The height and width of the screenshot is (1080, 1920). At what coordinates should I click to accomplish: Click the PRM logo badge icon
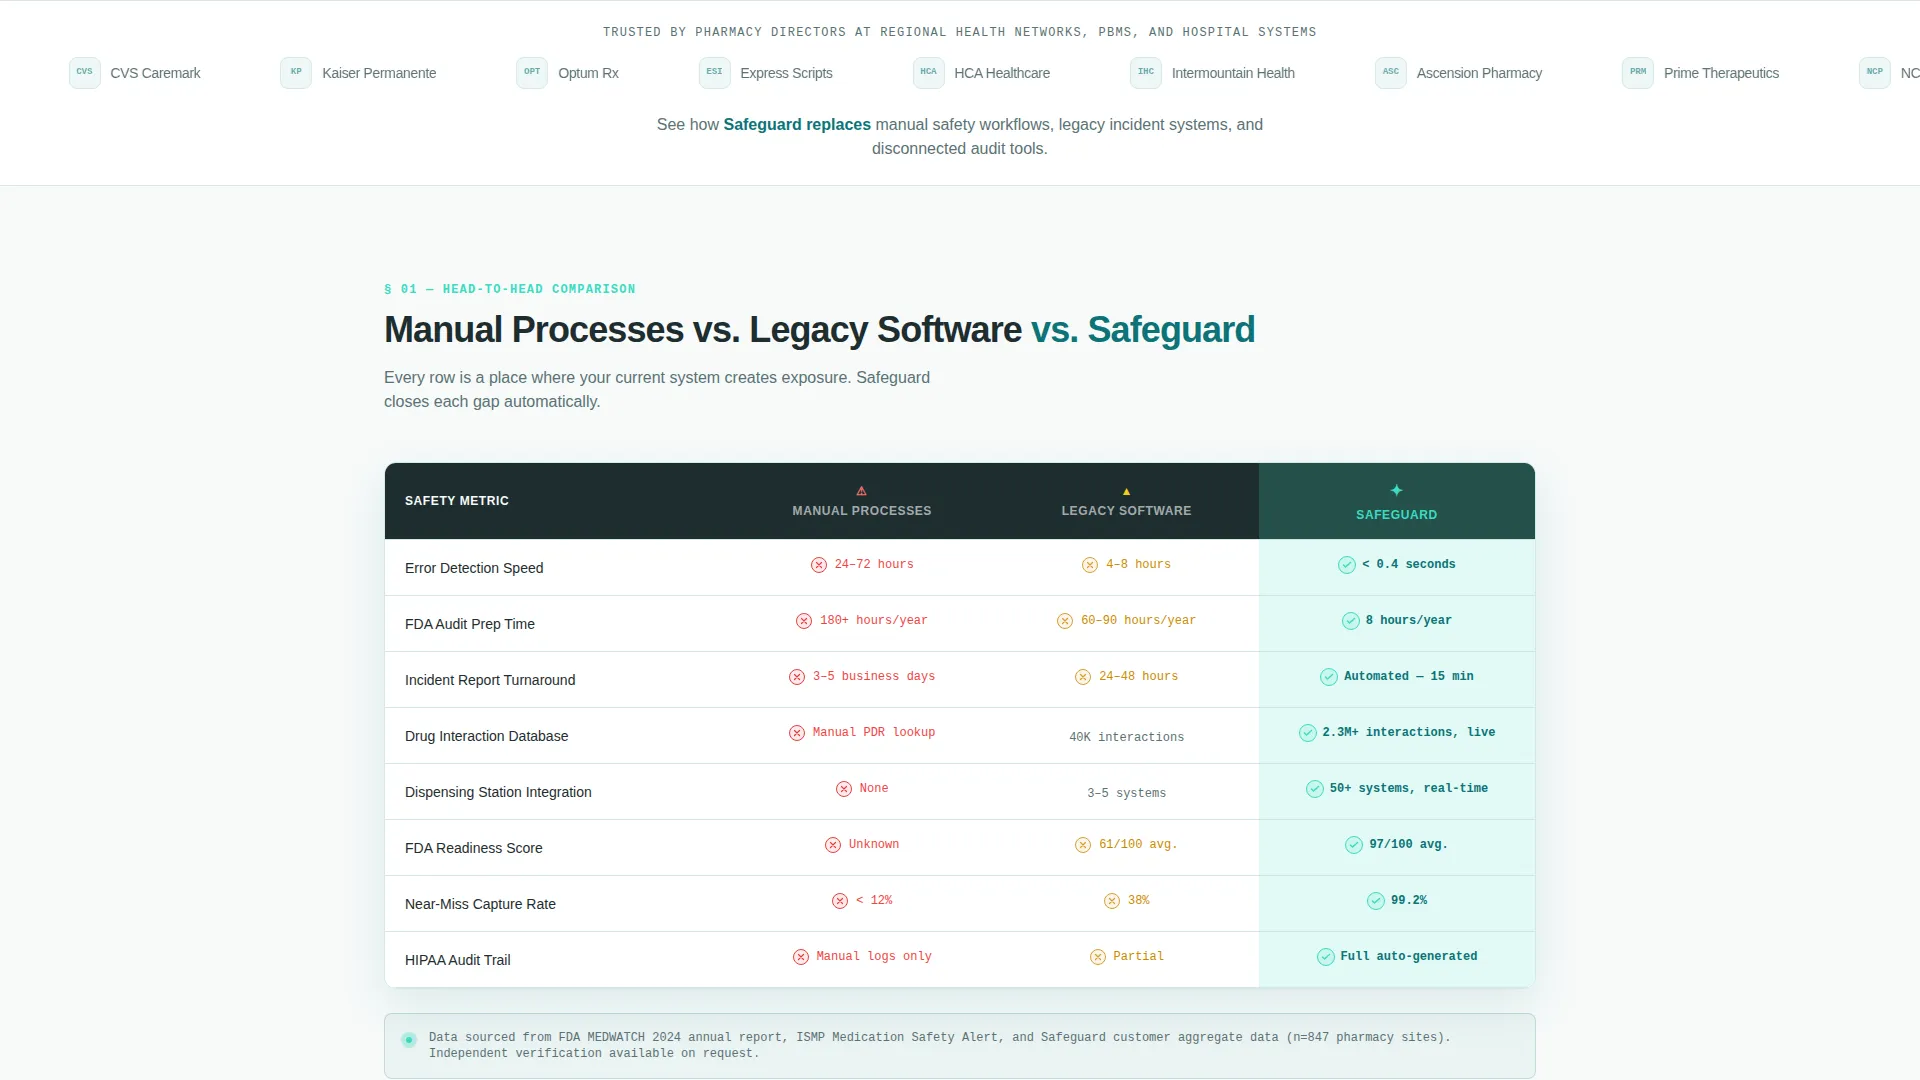pos(1638,73)
